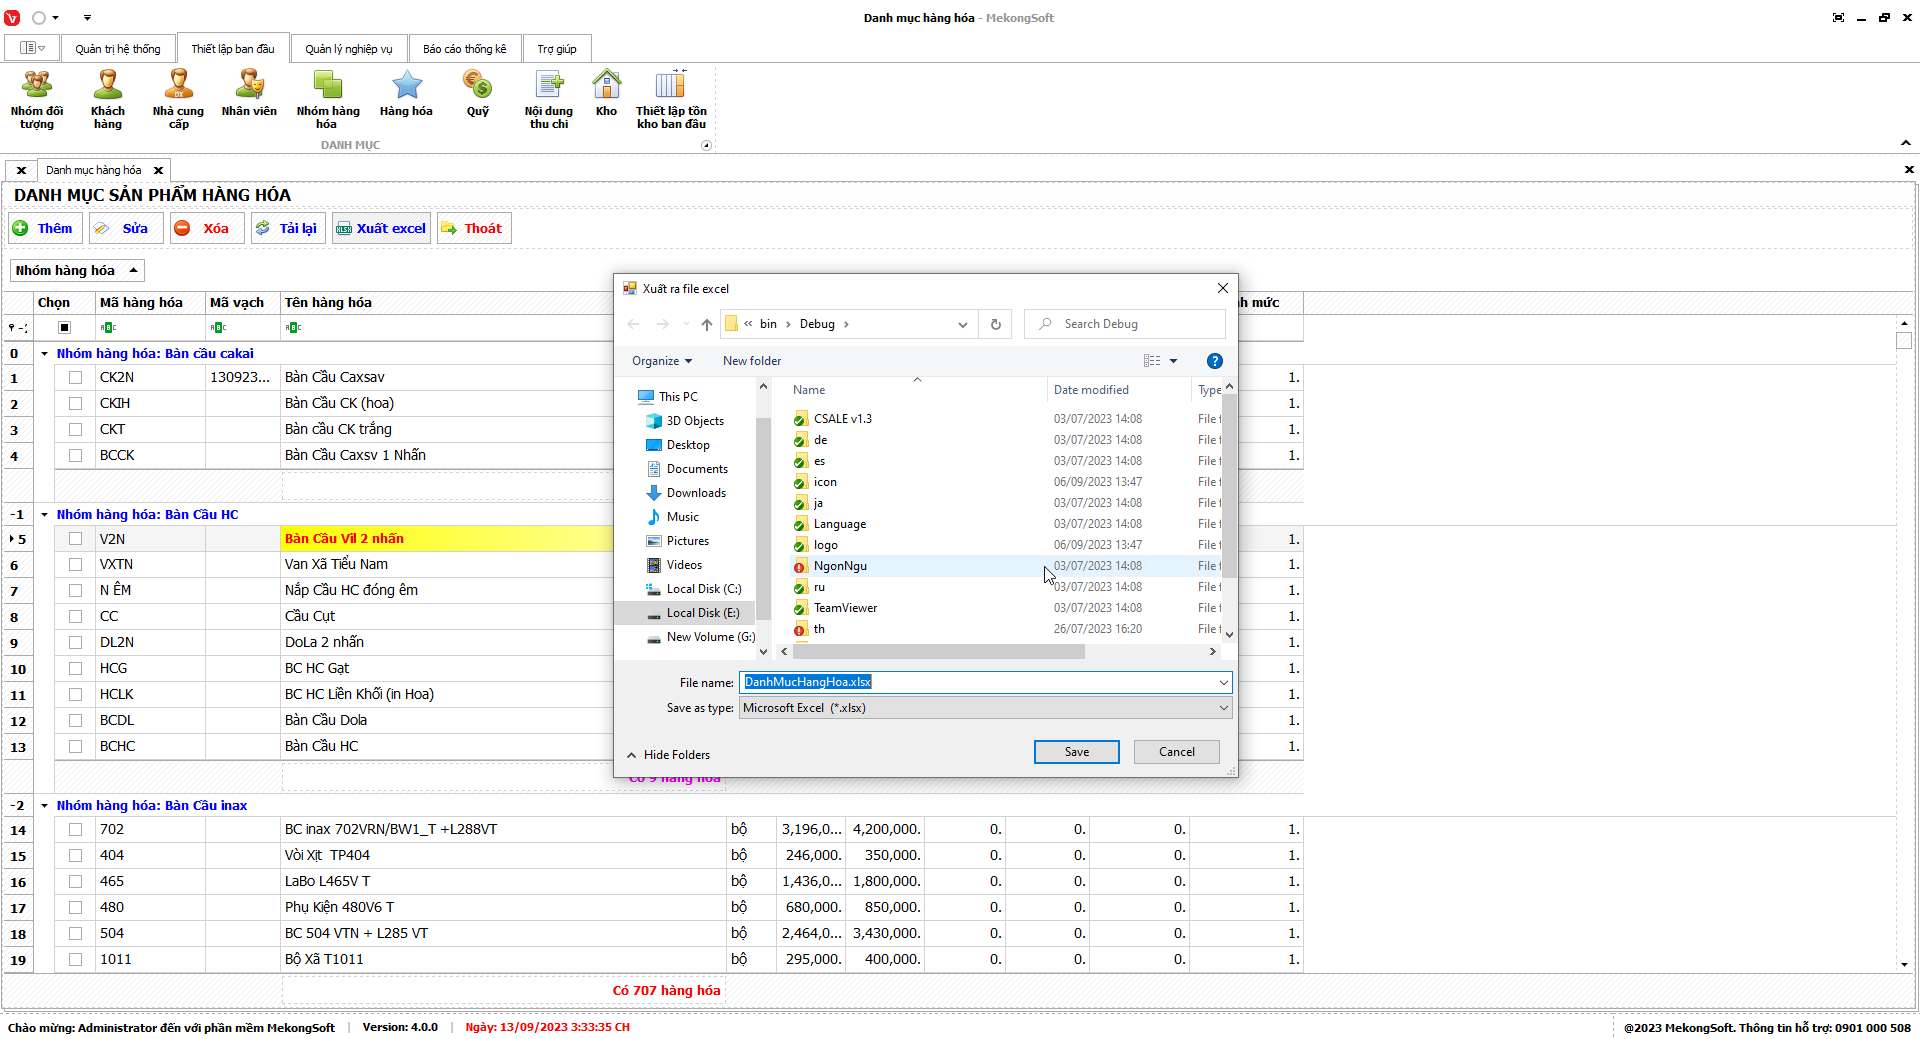This screenshot has height=1039, width=1920.
Task: Collapse the Bàn Cầu HC group
Action: (45, 515)
